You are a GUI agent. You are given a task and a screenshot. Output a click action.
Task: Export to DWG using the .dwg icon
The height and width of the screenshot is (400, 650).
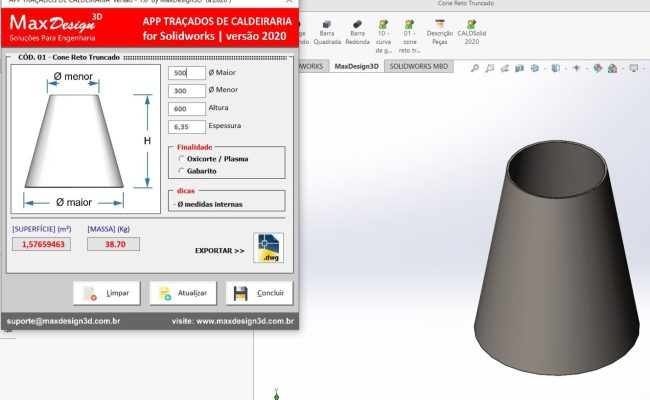click(x=268, y=247)
